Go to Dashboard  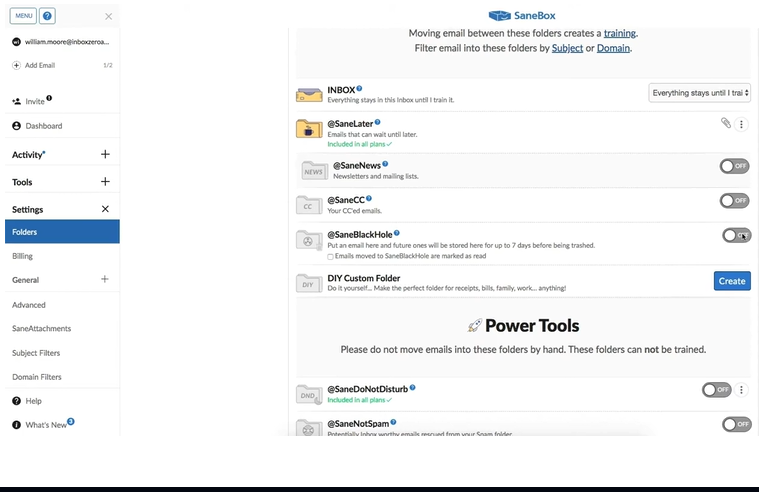click(44, 126)
